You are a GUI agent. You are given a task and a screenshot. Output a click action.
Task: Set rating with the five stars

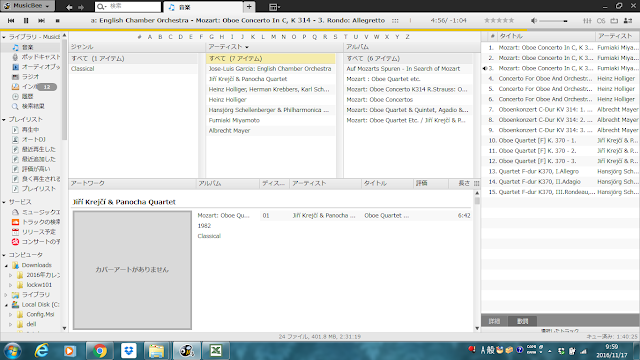tap(499, 20)
